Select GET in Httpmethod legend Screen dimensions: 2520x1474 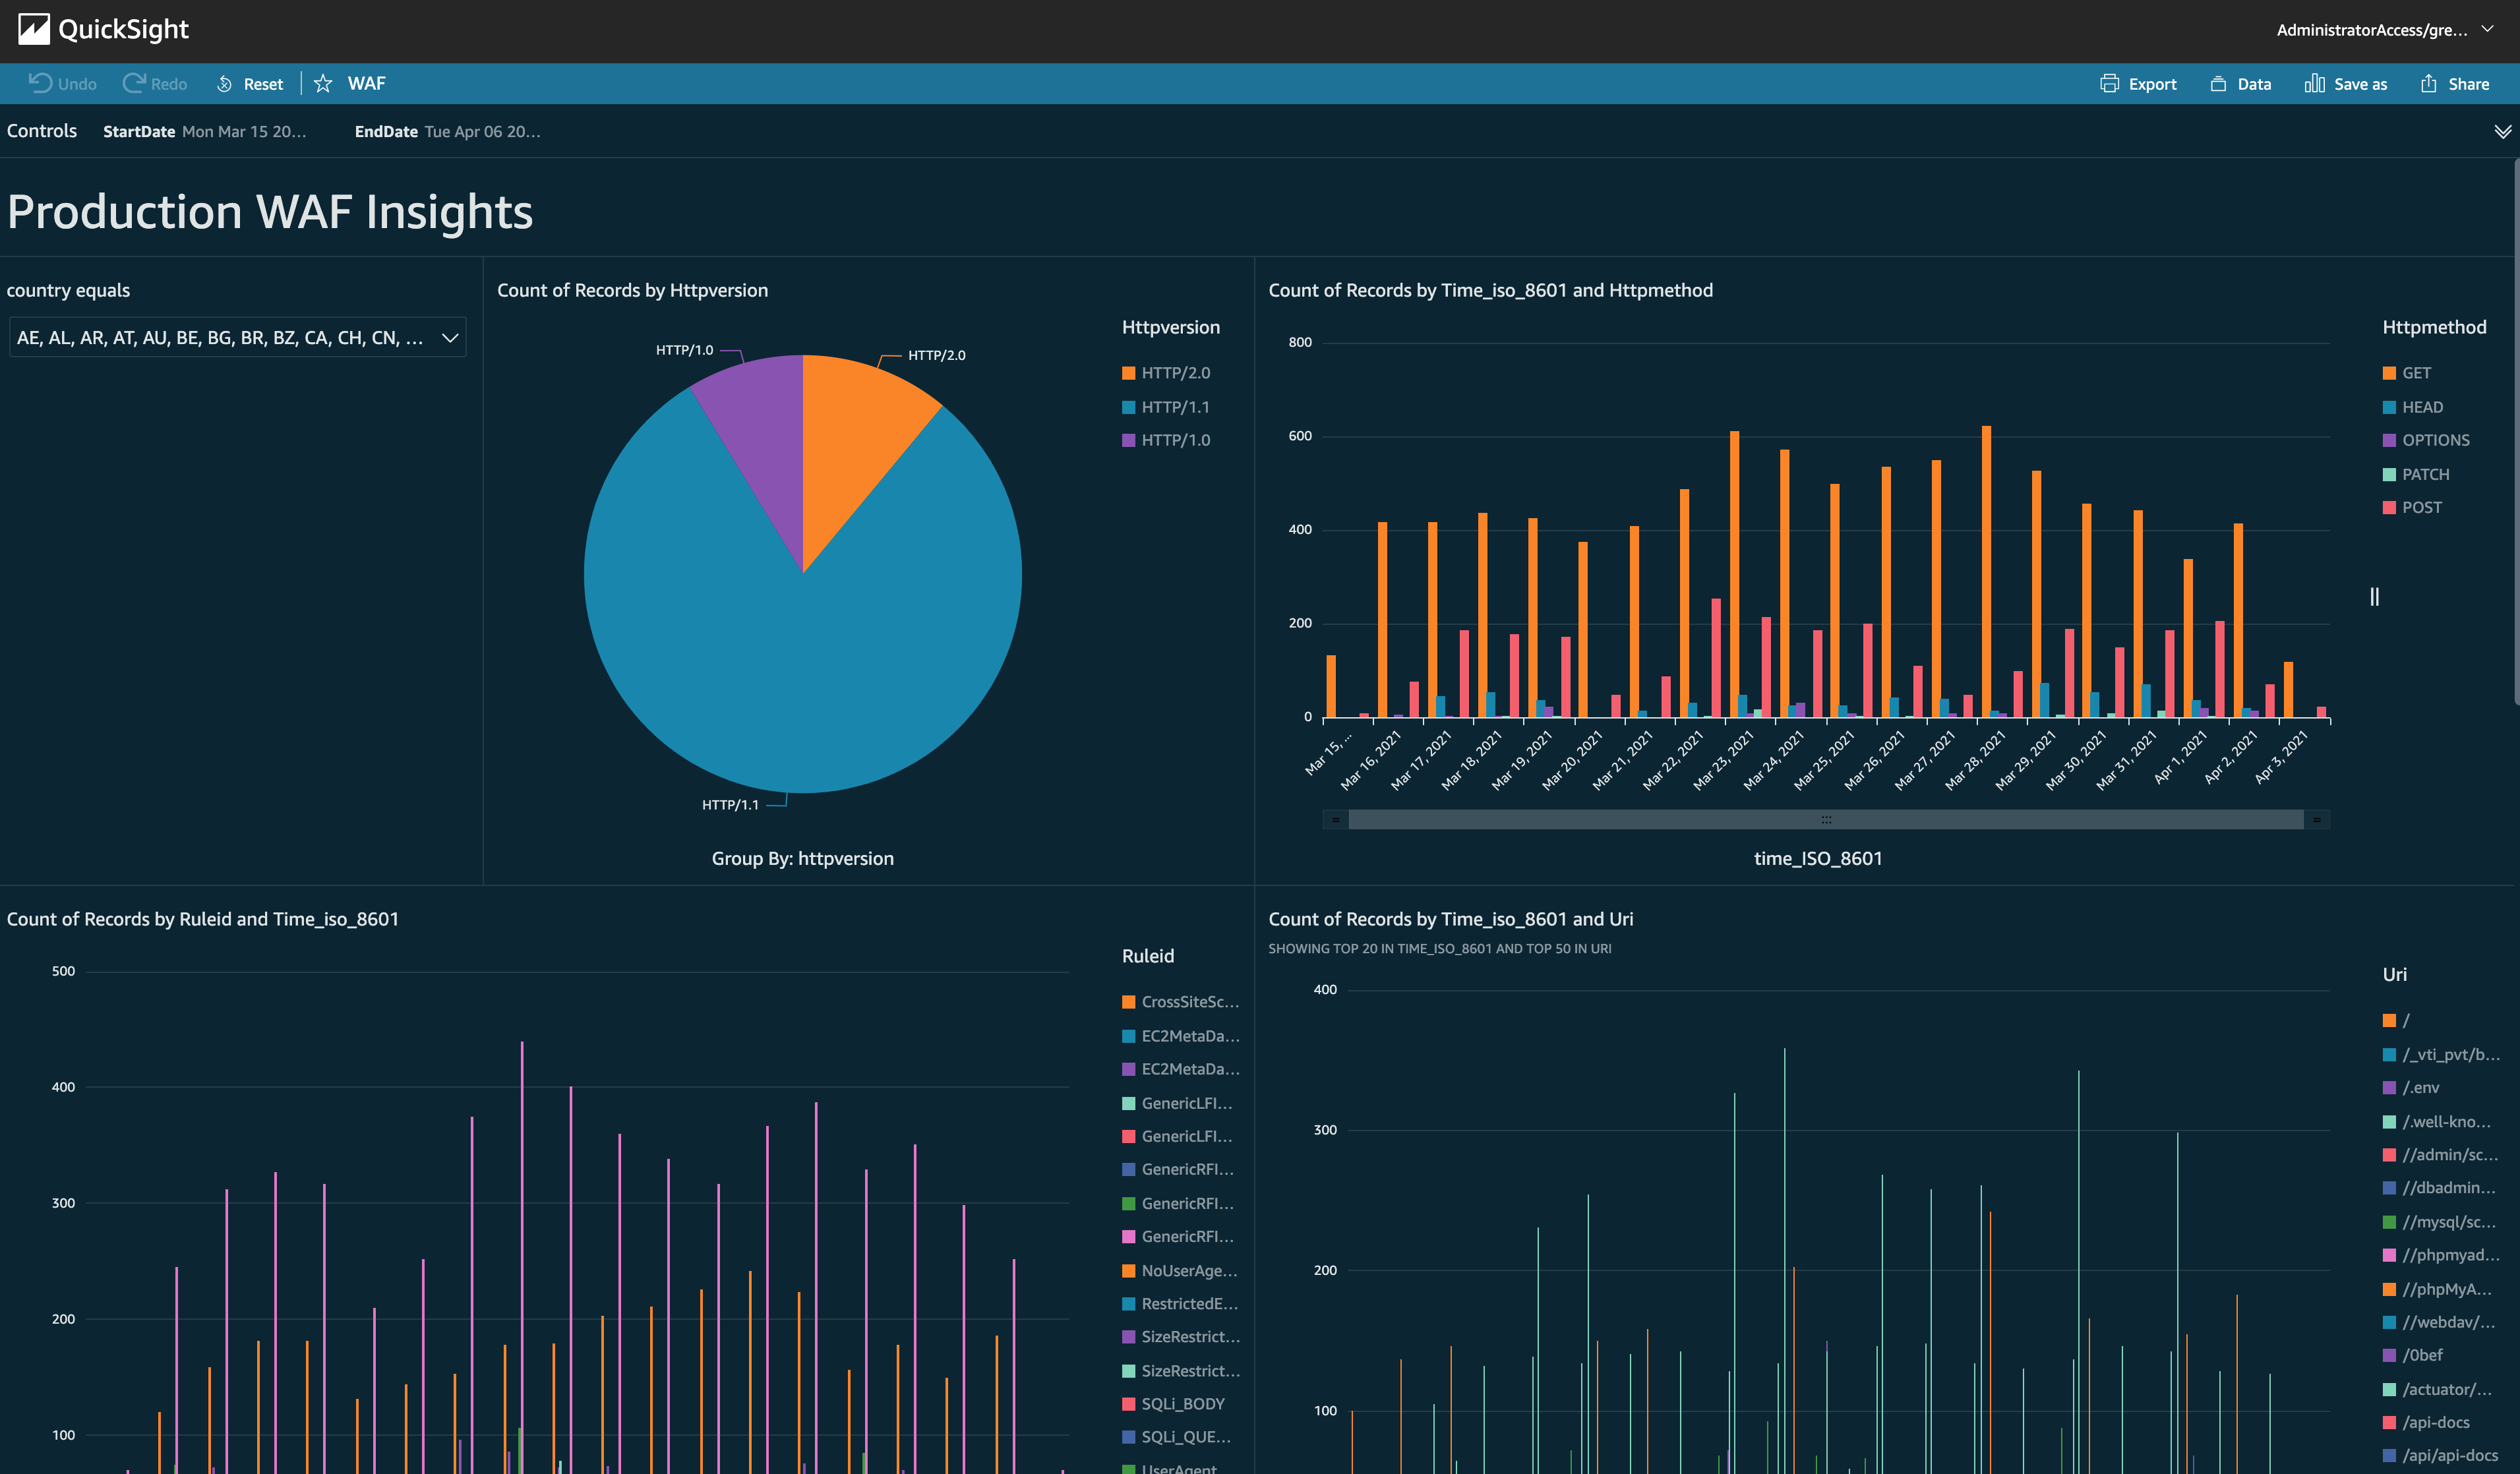pos(2406,373)
